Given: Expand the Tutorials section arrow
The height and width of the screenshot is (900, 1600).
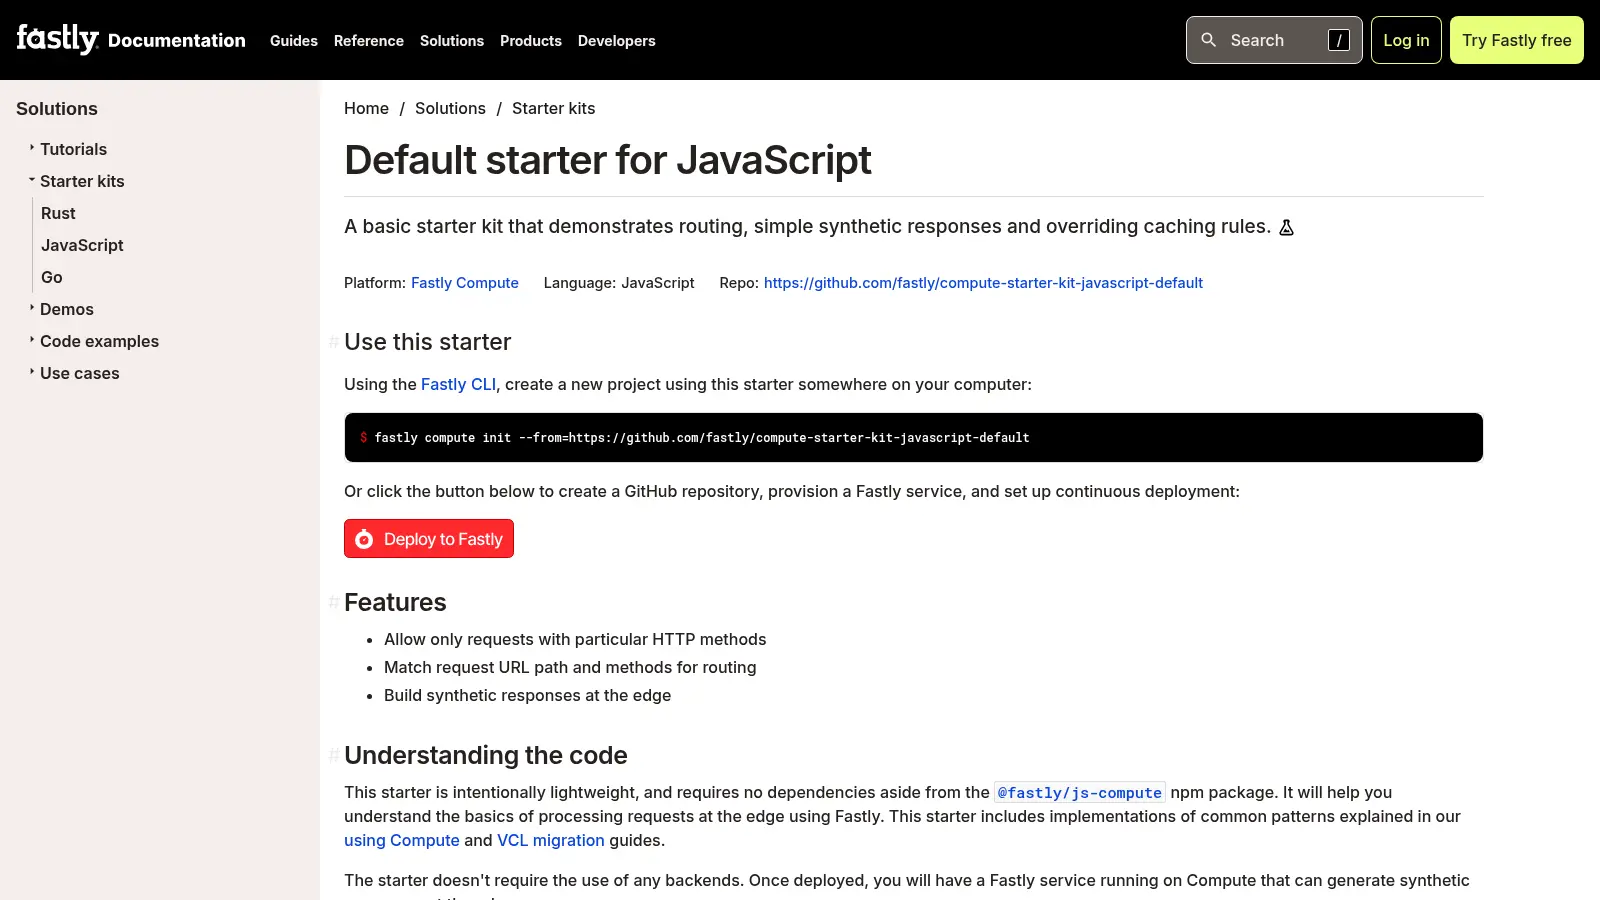Looking at the screenshot, I should point(32,148).
